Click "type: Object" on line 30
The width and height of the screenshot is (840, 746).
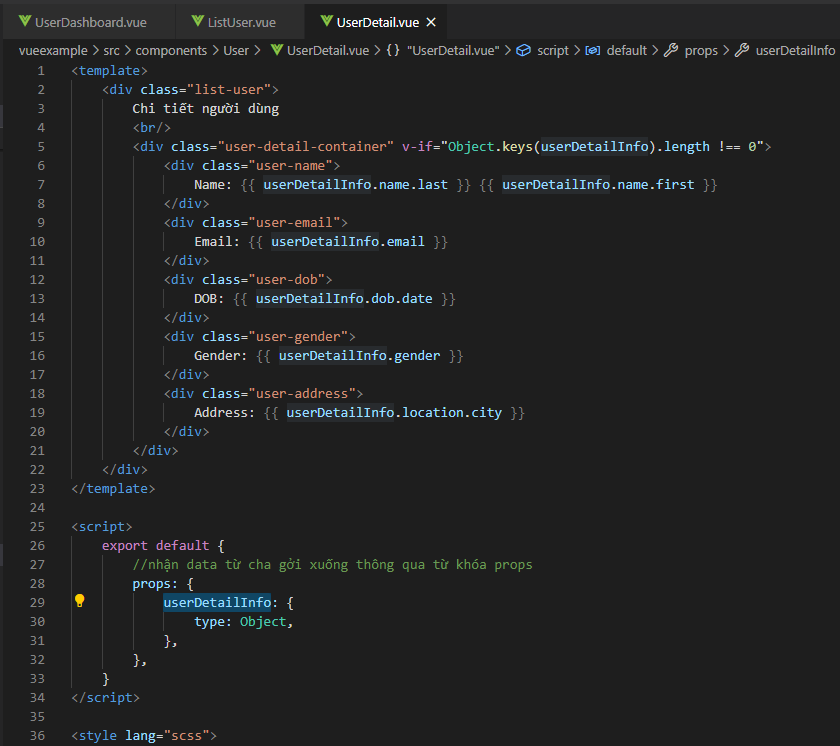click(241, 622)
